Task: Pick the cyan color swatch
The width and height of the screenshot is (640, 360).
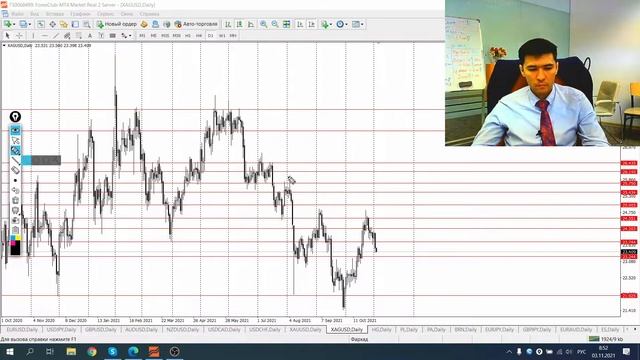Action: tap(13, 238)
